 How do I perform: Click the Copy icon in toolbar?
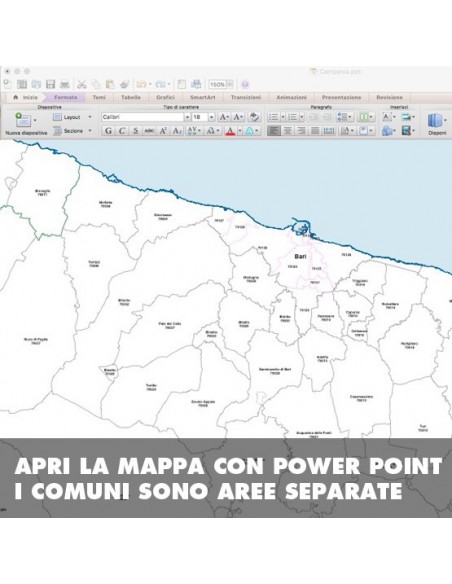(96, 85)
